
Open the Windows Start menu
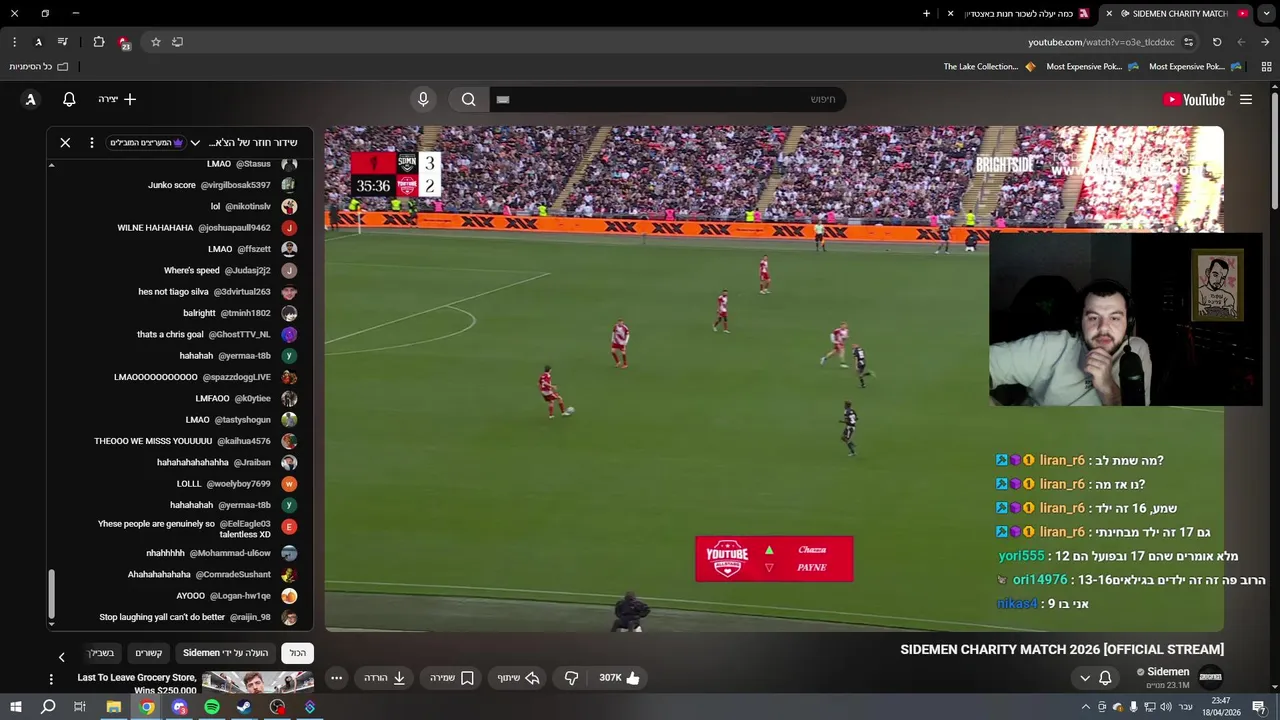tap(15, 707)
